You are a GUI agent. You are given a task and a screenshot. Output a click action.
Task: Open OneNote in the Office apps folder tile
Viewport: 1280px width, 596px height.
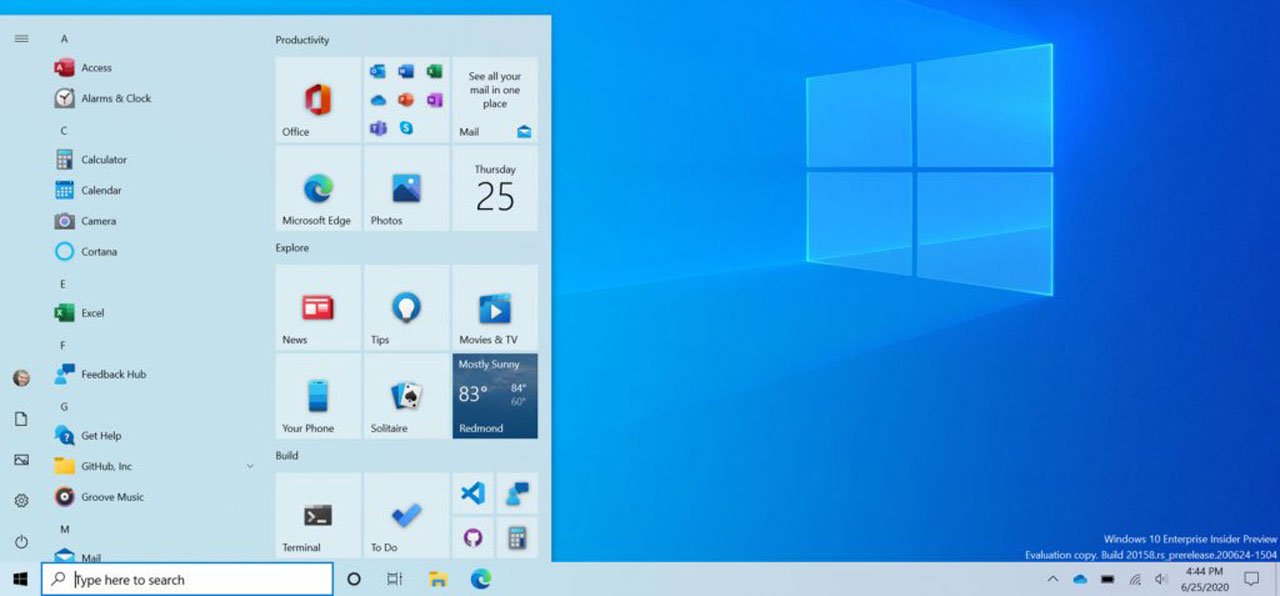pyautogui.click(x=434, y=100)
